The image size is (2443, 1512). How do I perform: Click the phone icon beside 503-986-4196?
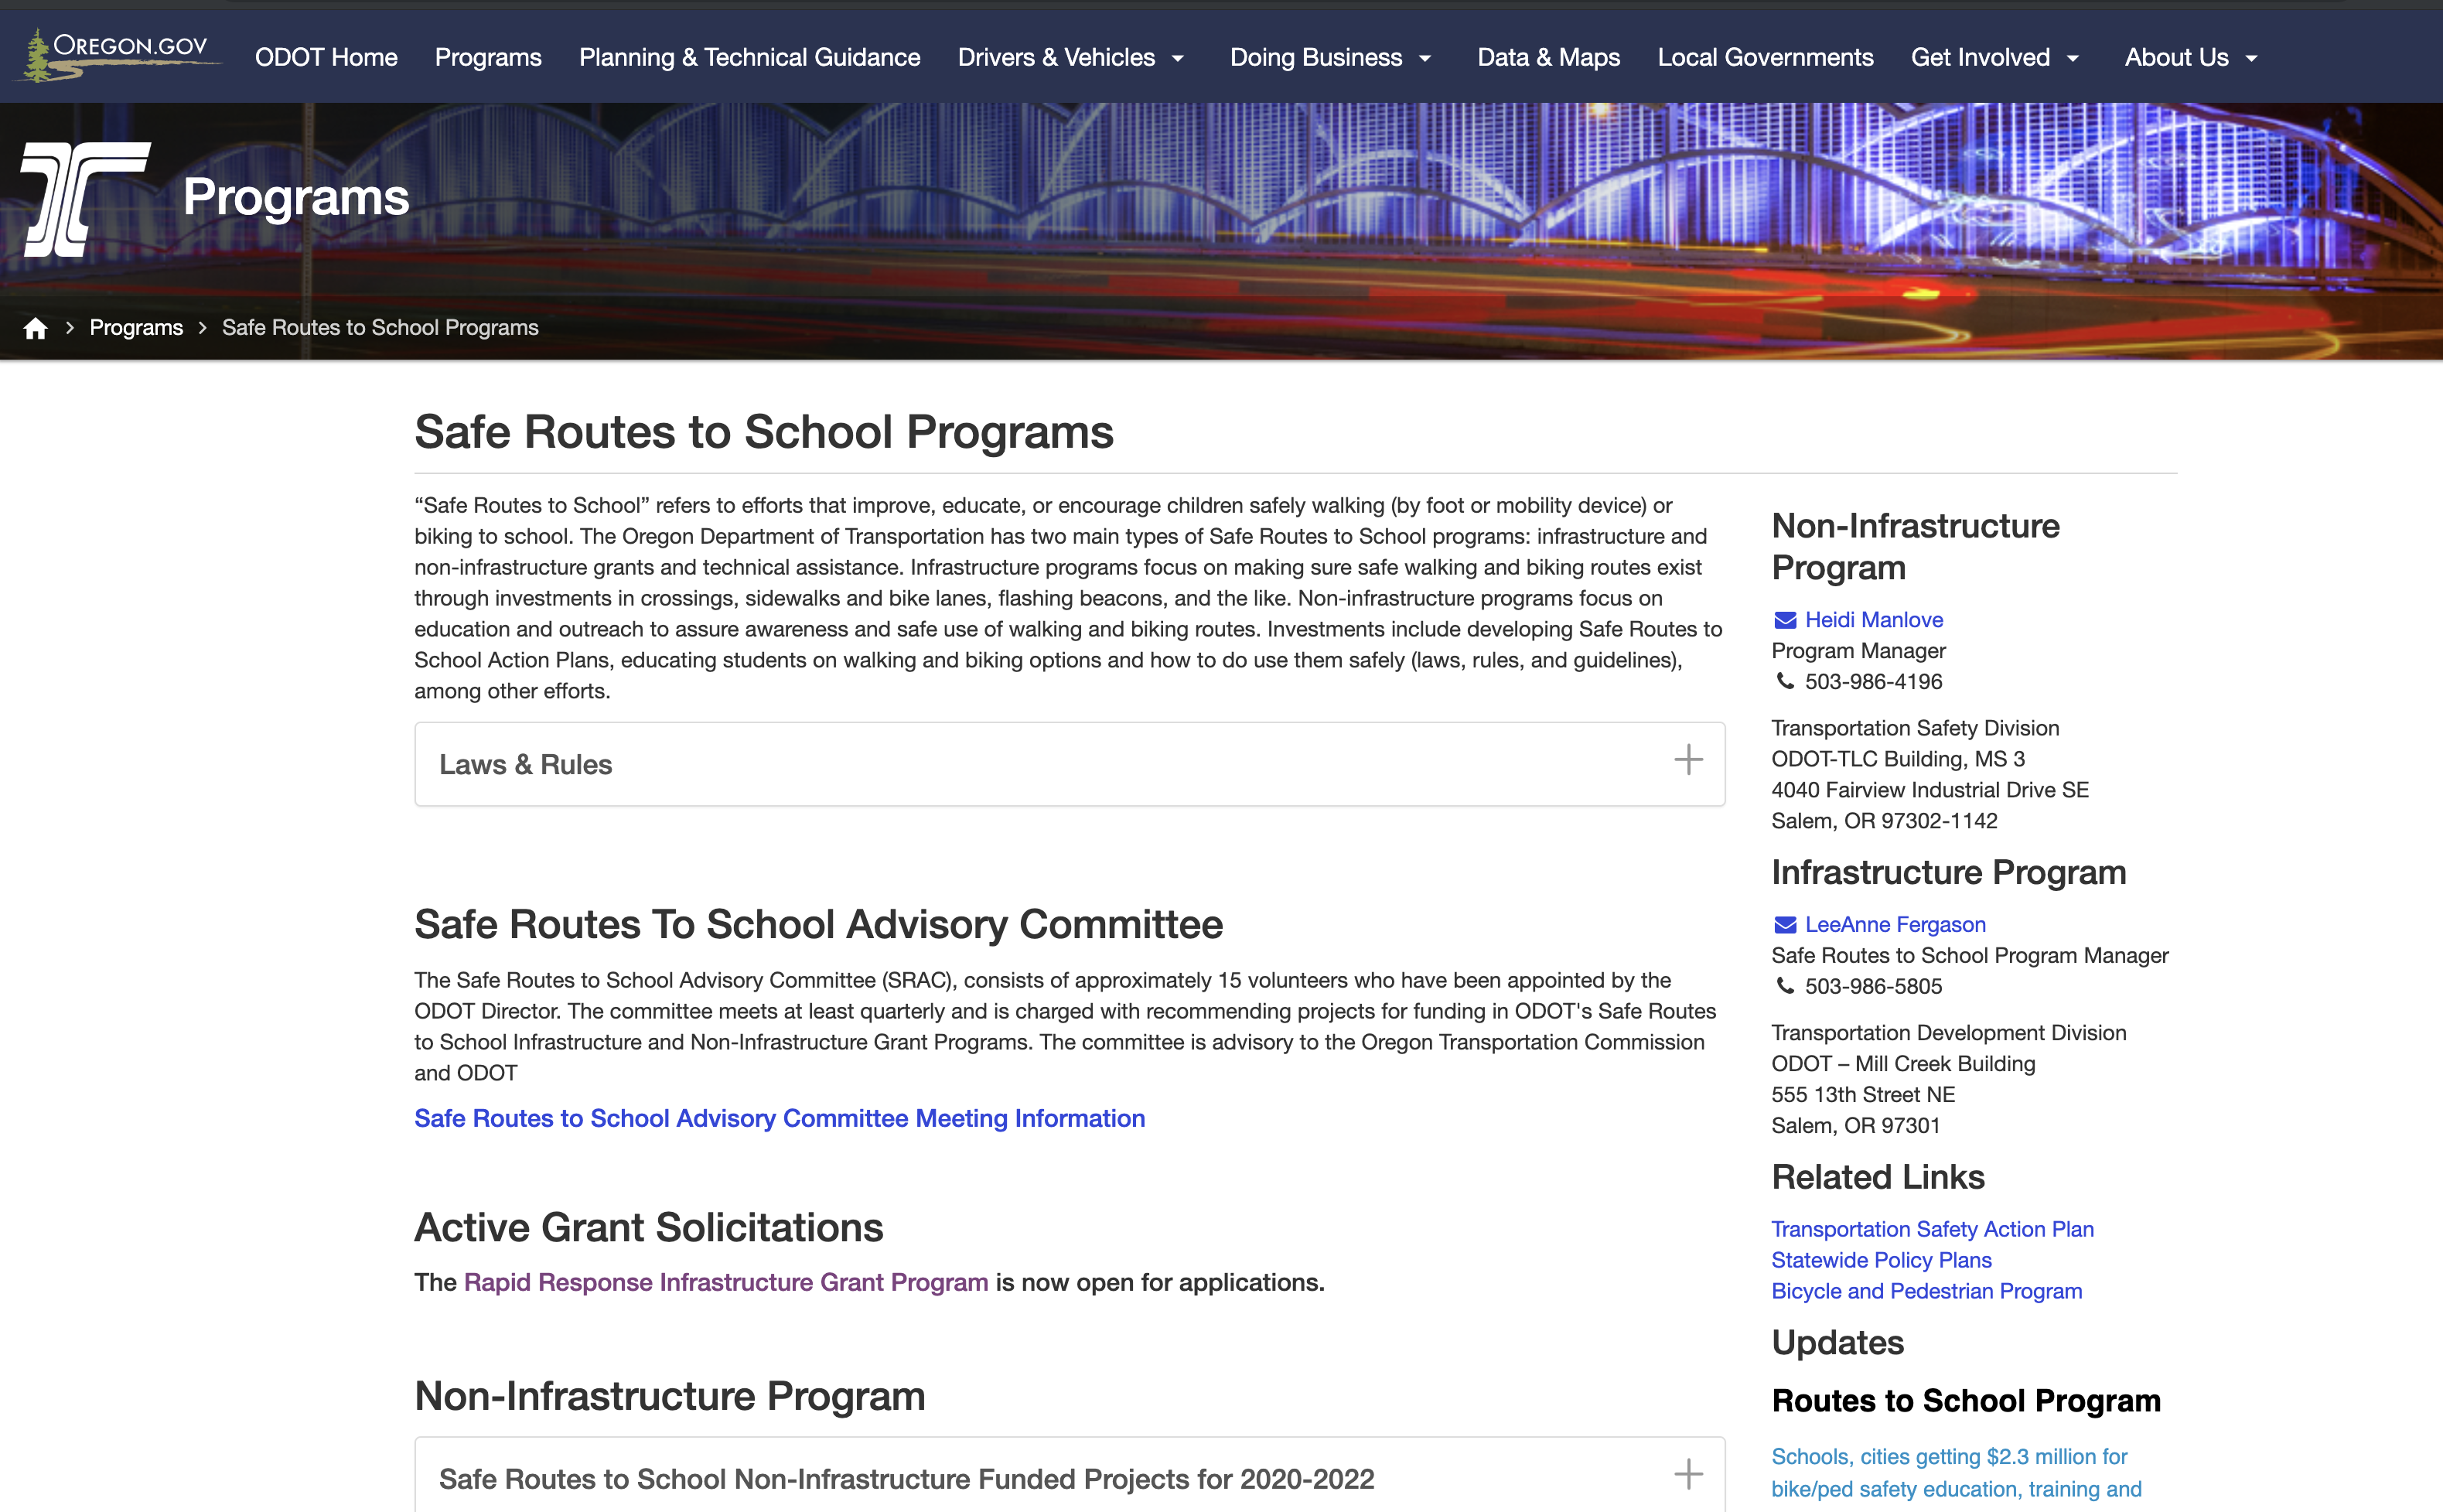coord(1785,681)
